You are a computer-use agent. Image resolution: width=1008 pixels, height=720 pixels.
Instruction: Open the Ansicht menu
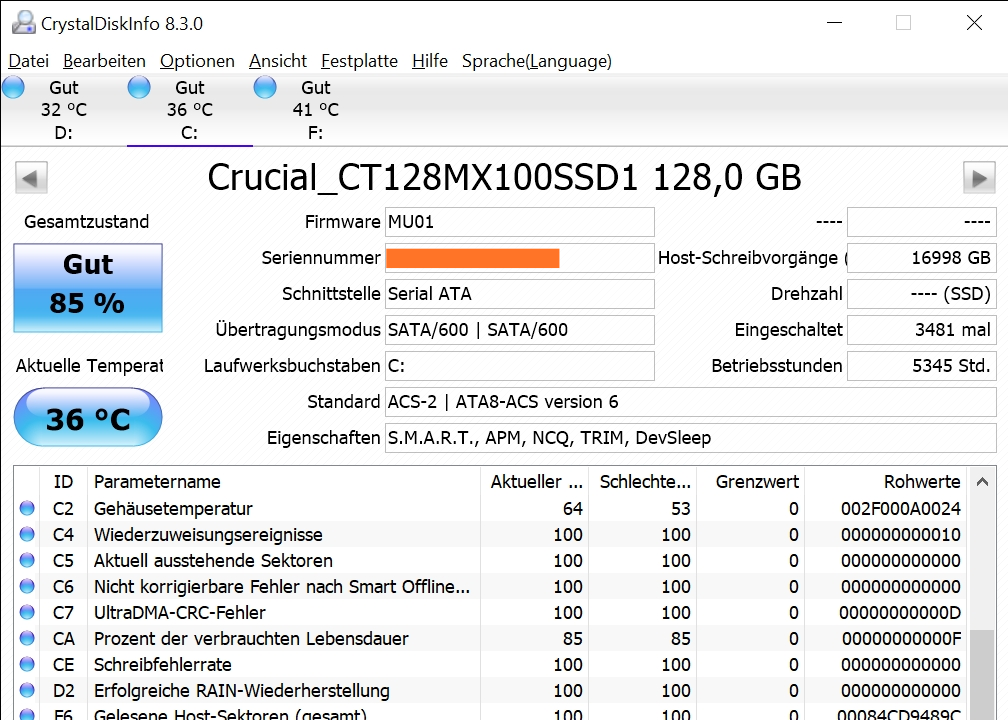[x=278, y=61]
